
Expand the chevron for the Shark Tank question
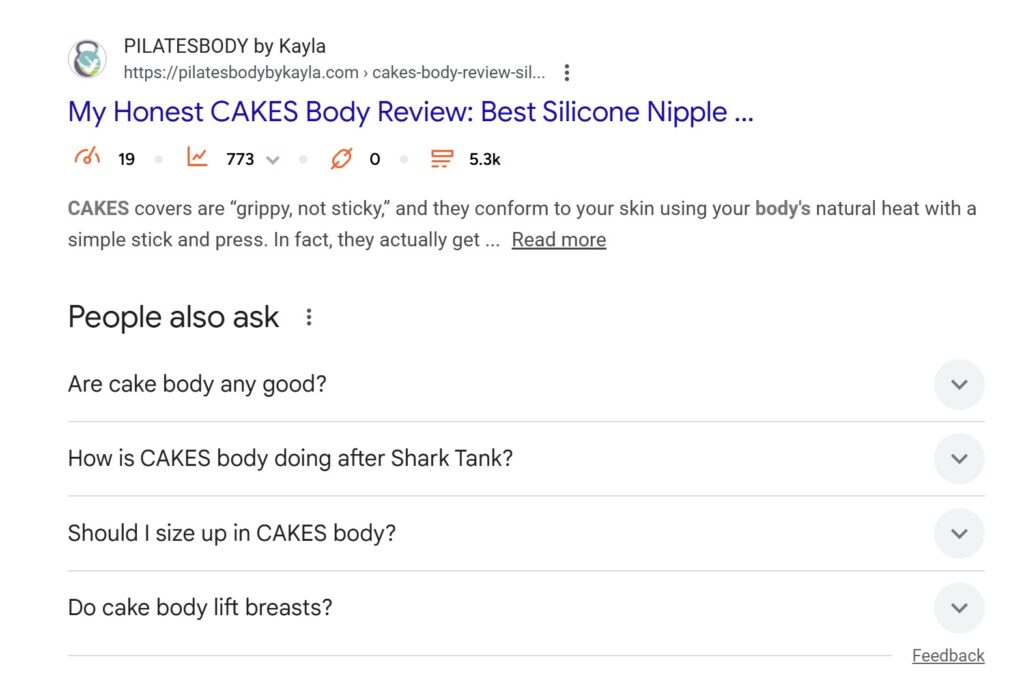[959, 459]
